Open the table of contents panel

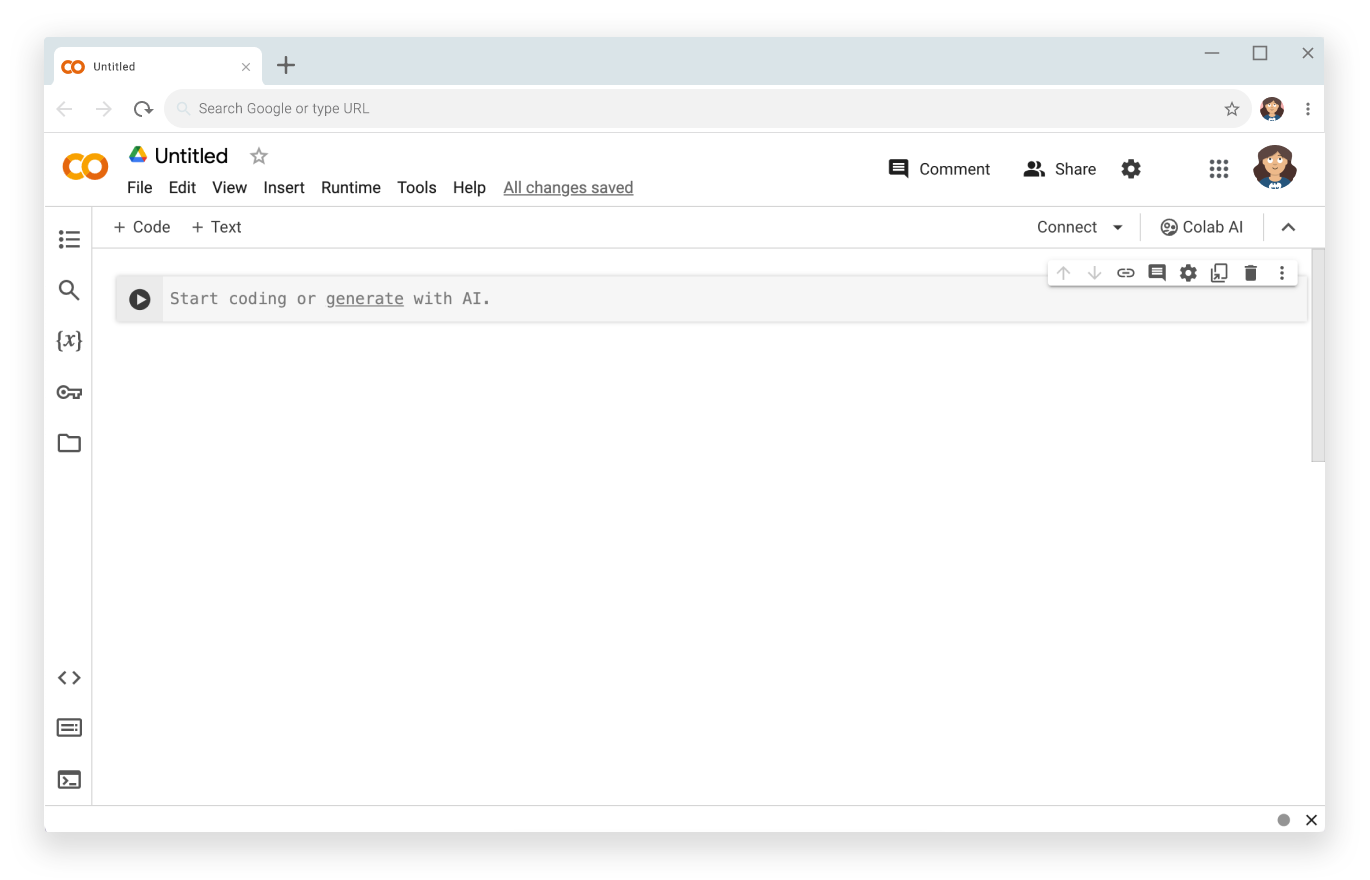click(69, 239)
